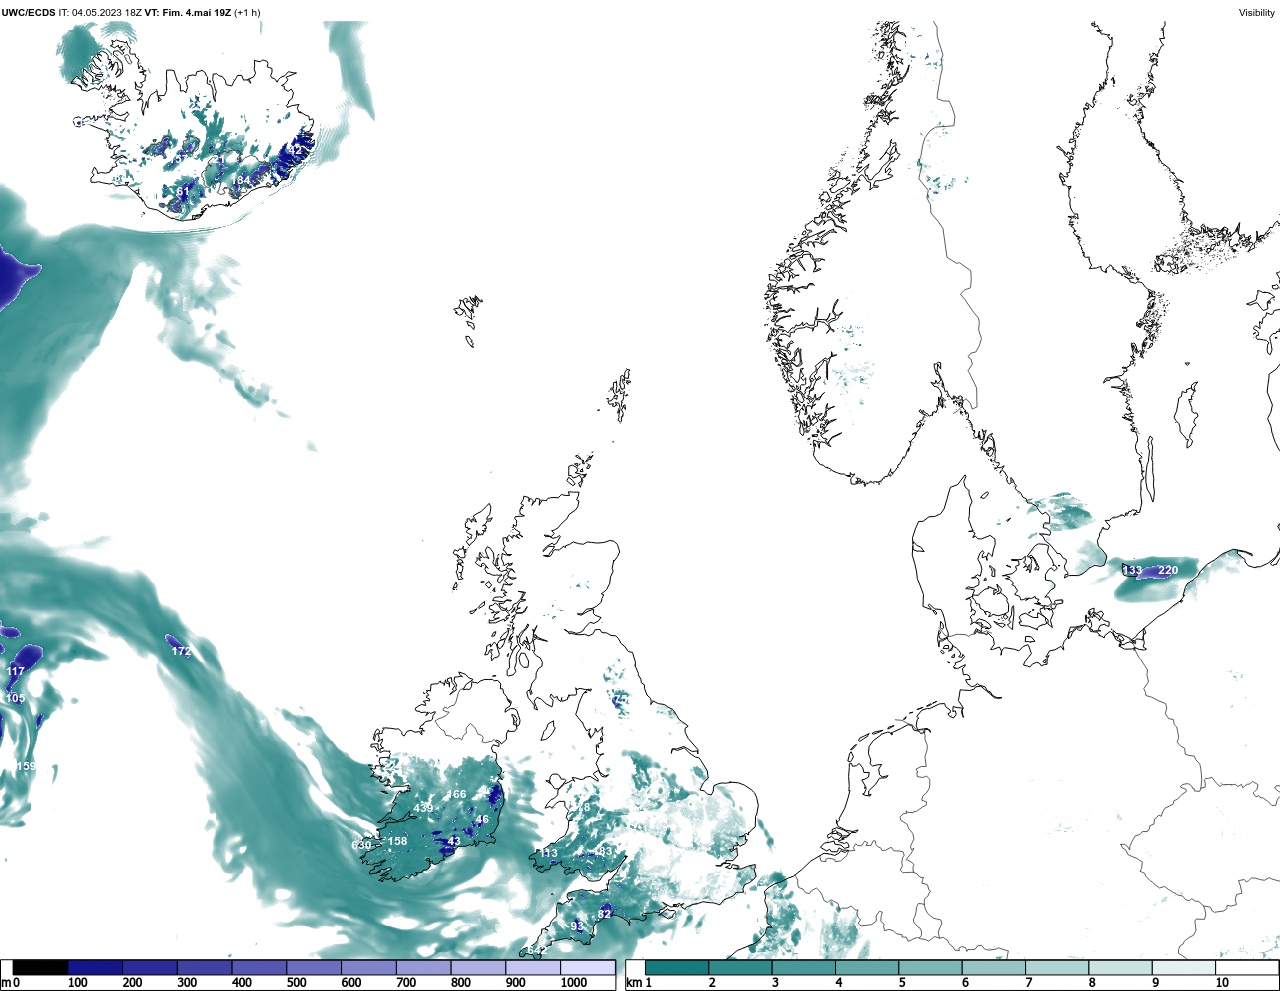The image size is (1280, 991).
Task: Click the 5–6 km teal legend swatch
Action: 930,968
